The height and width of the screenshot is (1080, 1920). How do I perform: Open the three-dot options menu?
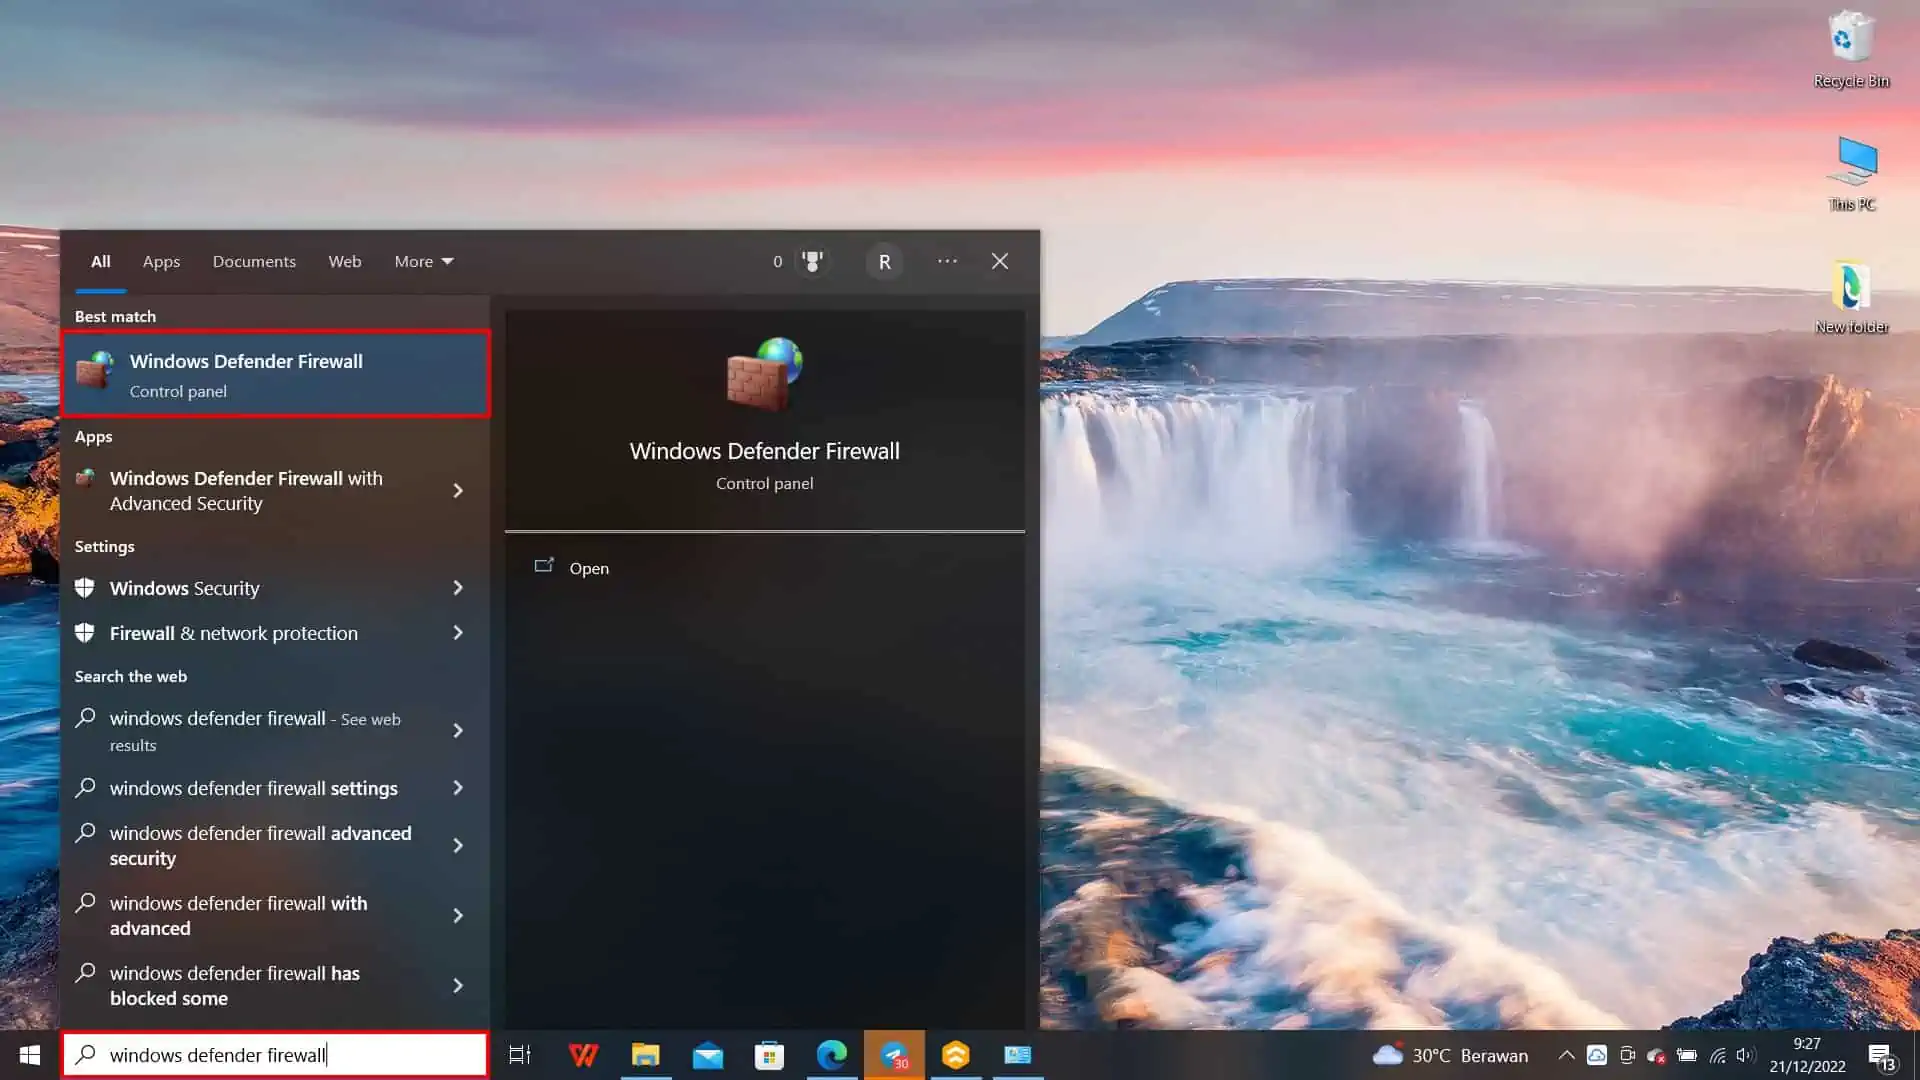947,261
